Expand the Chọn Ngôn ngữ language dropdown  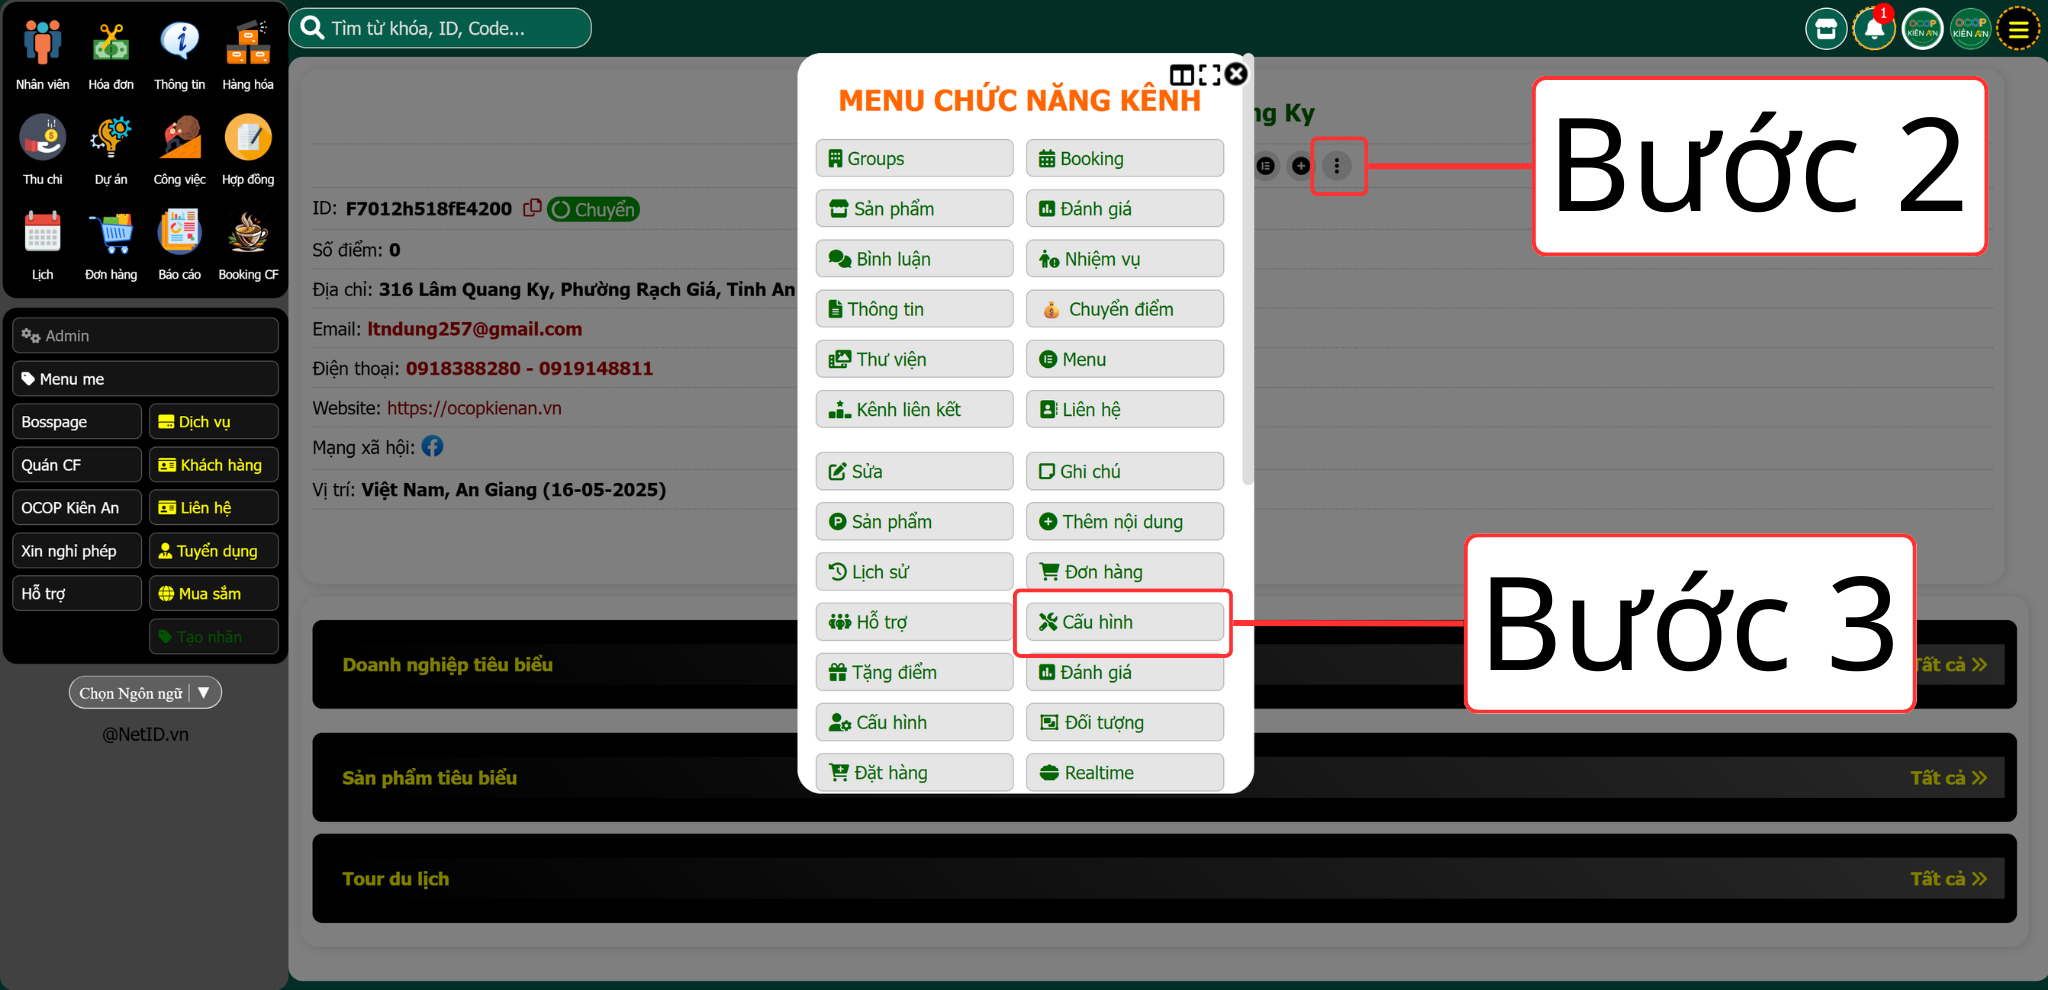(x=145, y=693)
